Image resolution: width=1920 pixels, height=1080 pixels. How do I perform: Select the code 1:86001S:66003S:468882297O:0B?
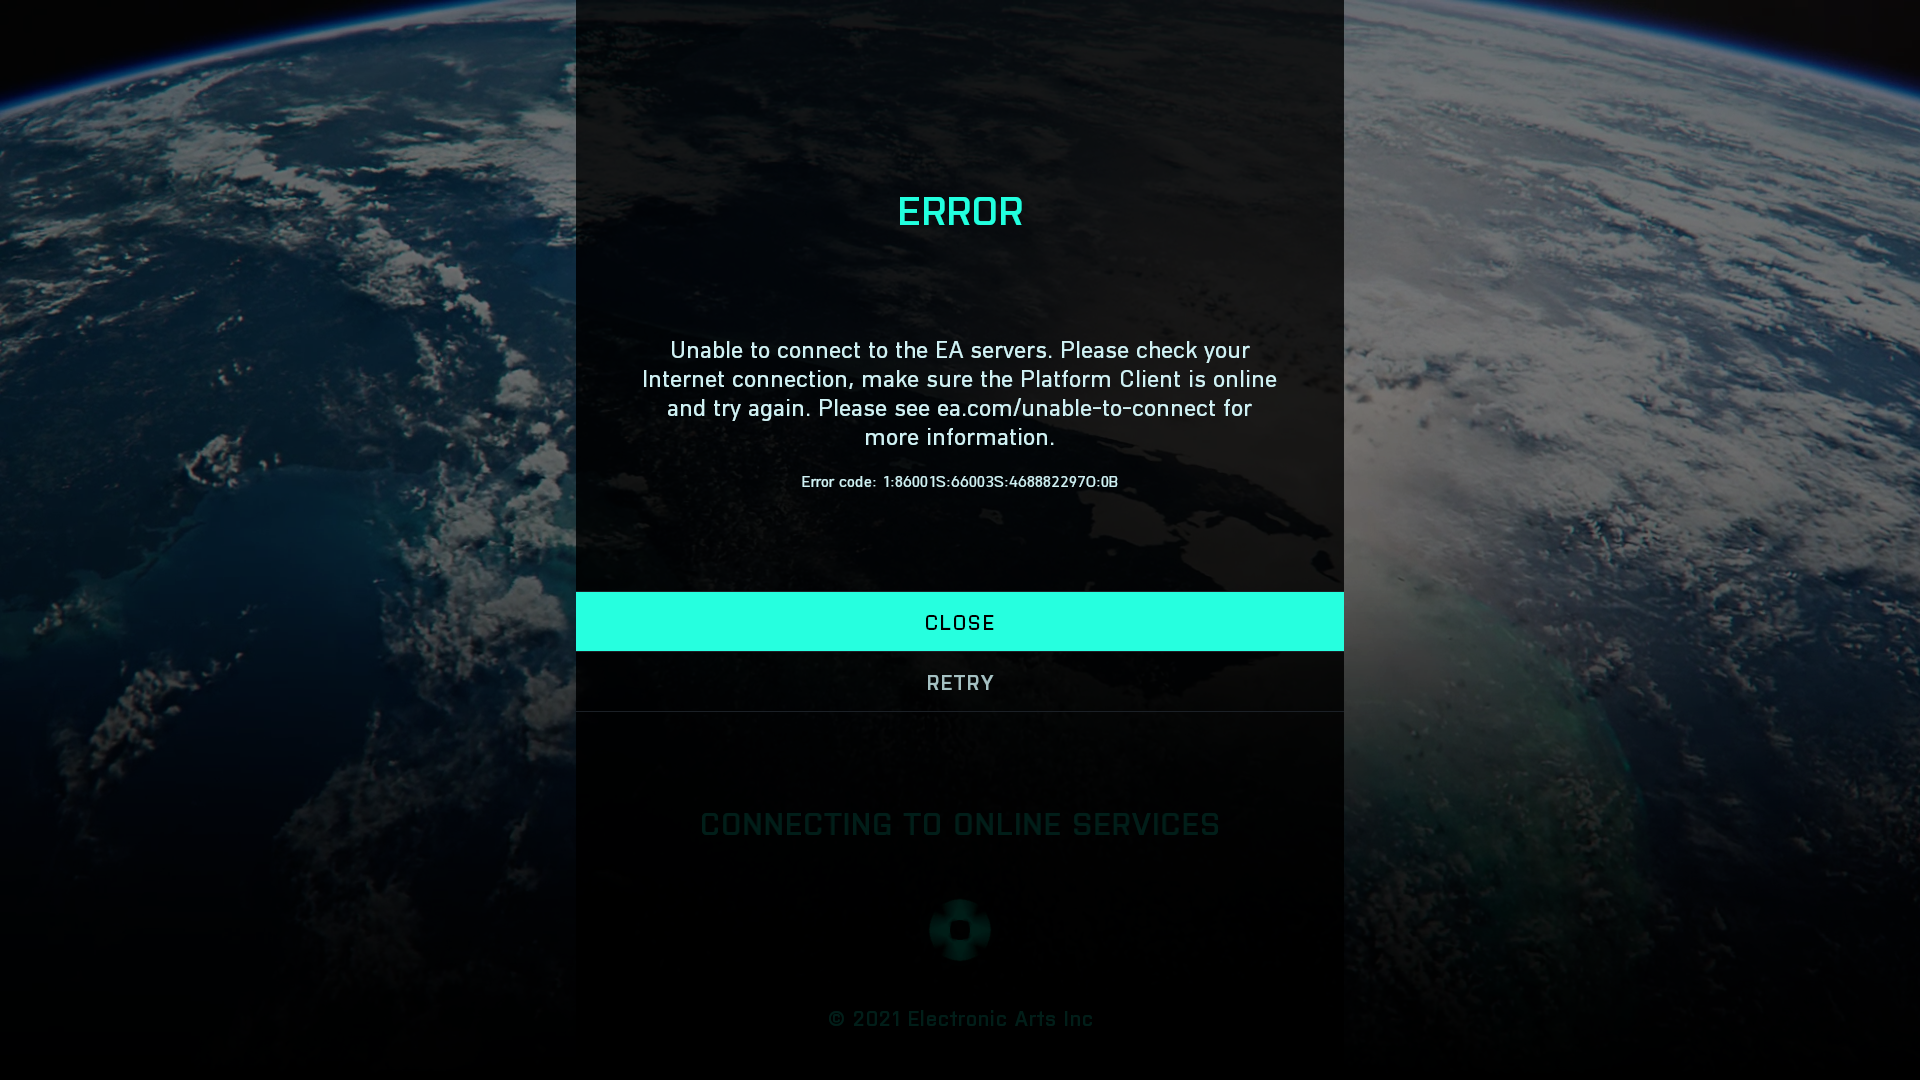pos(1000,482)
